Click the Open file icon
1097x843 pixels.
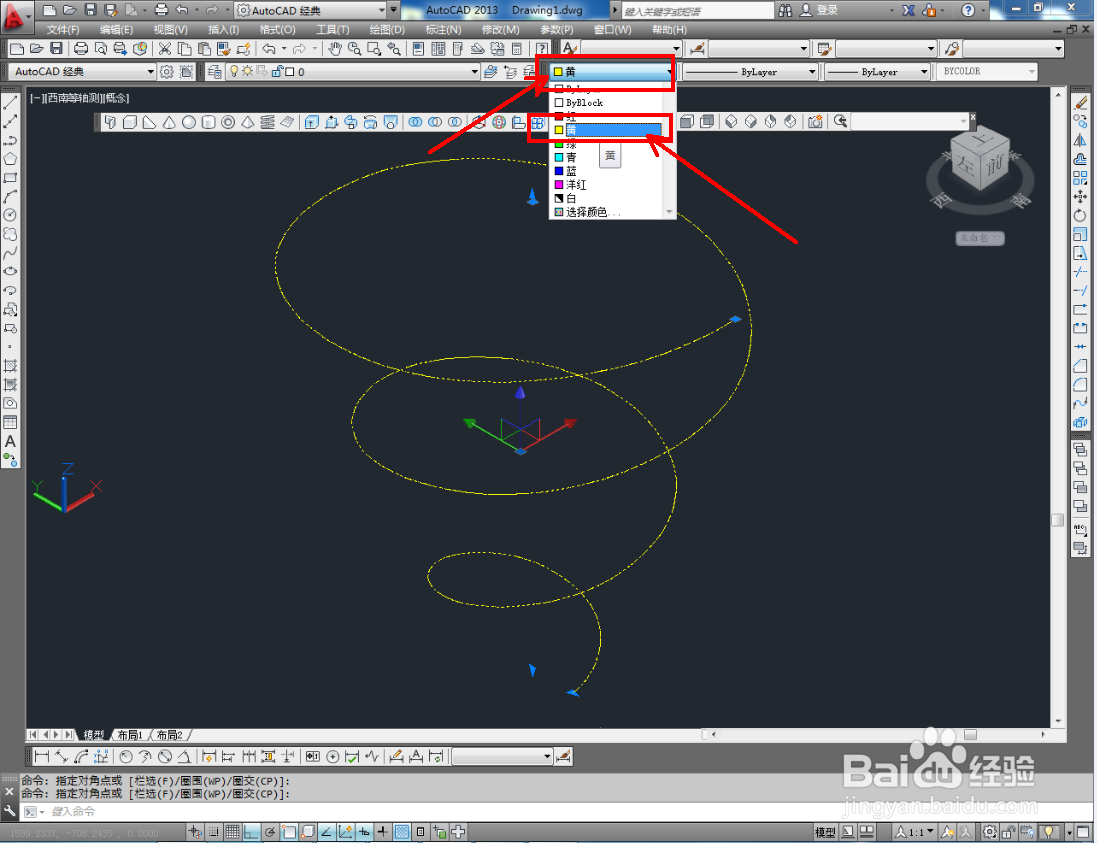[x=36, y=49]
